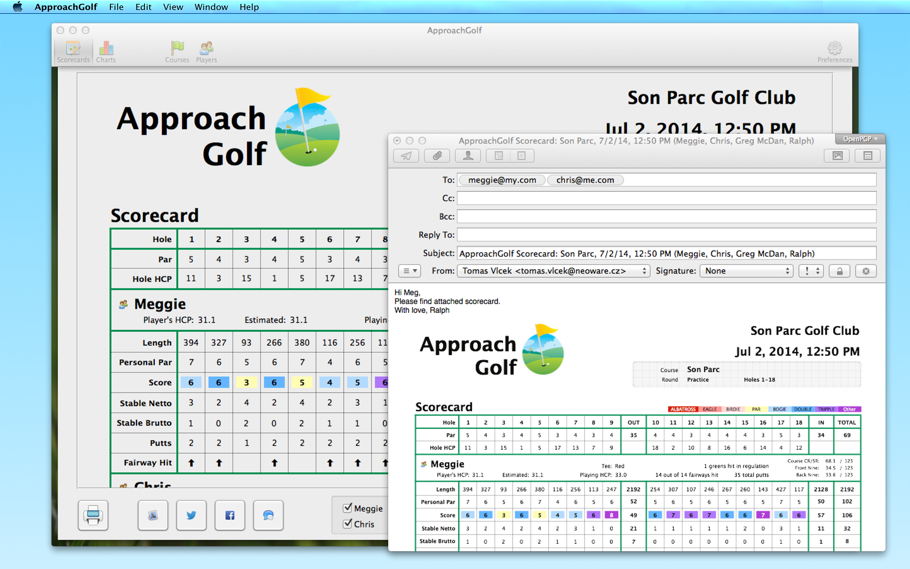This screenshot has width=910, height=569.
Task: Click 'Hole HCP' row label in main window
Action: pyautogui.click(x=151, y=279)
